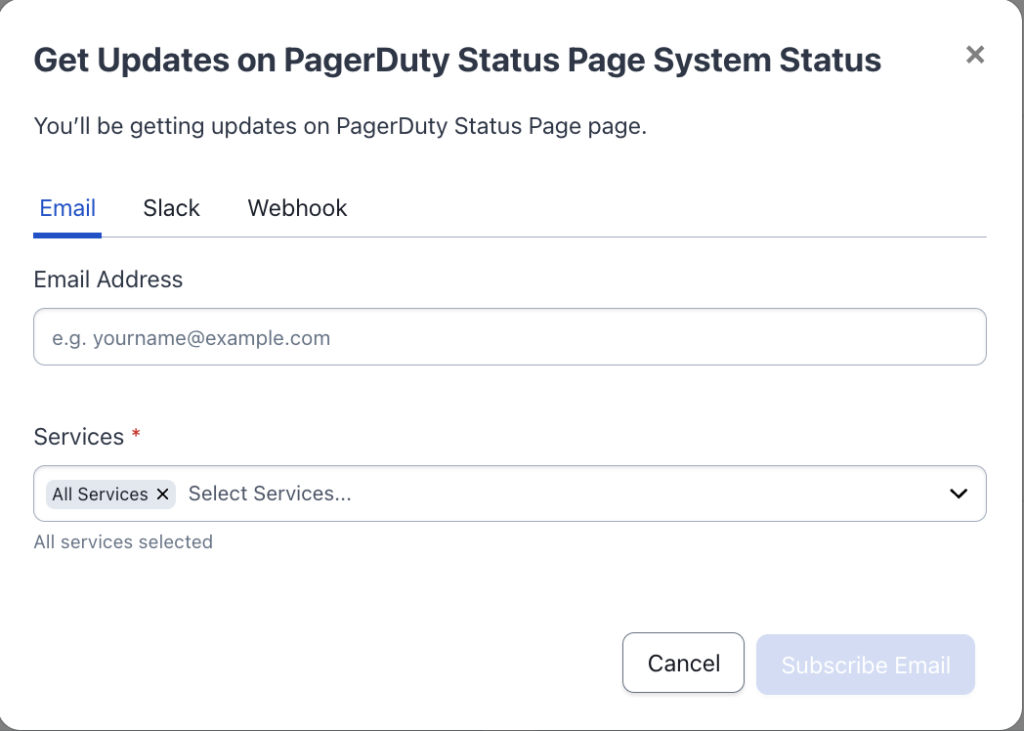Click the Subscribe Email button

pos(865,664)
